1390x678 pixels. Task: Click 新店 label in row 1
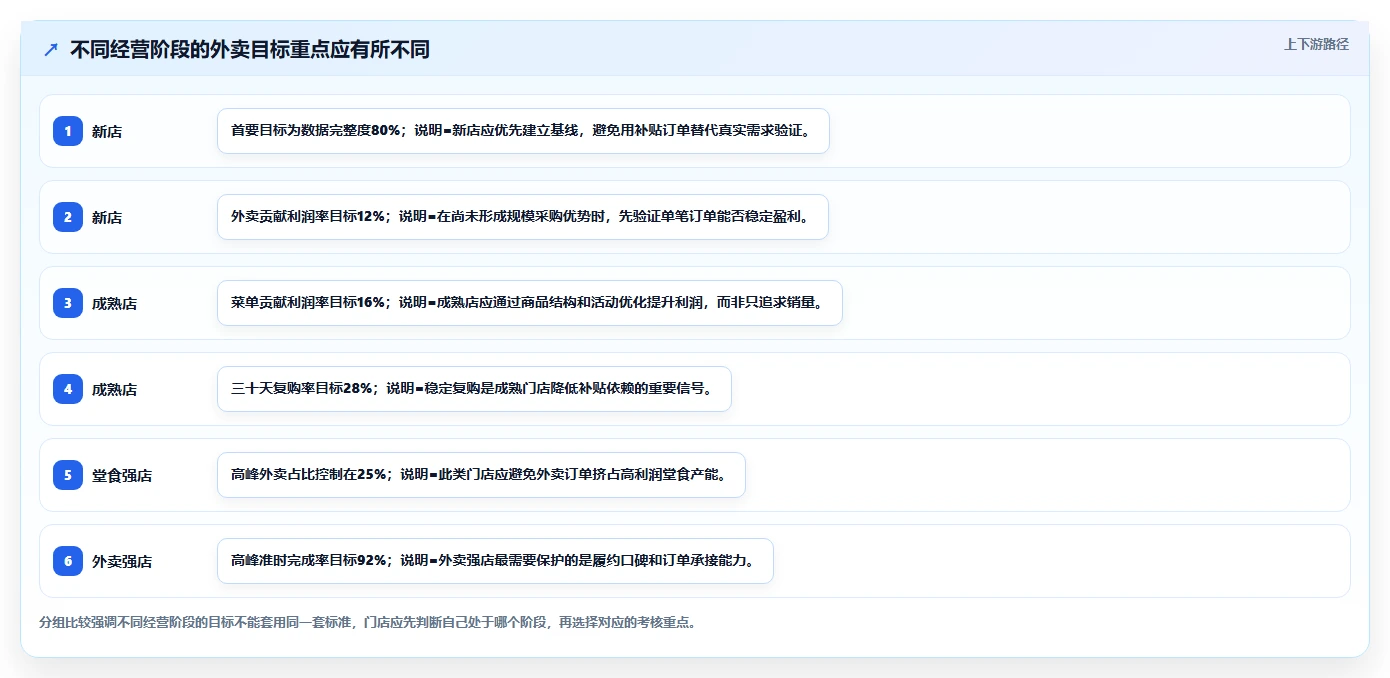pos(107,131)
